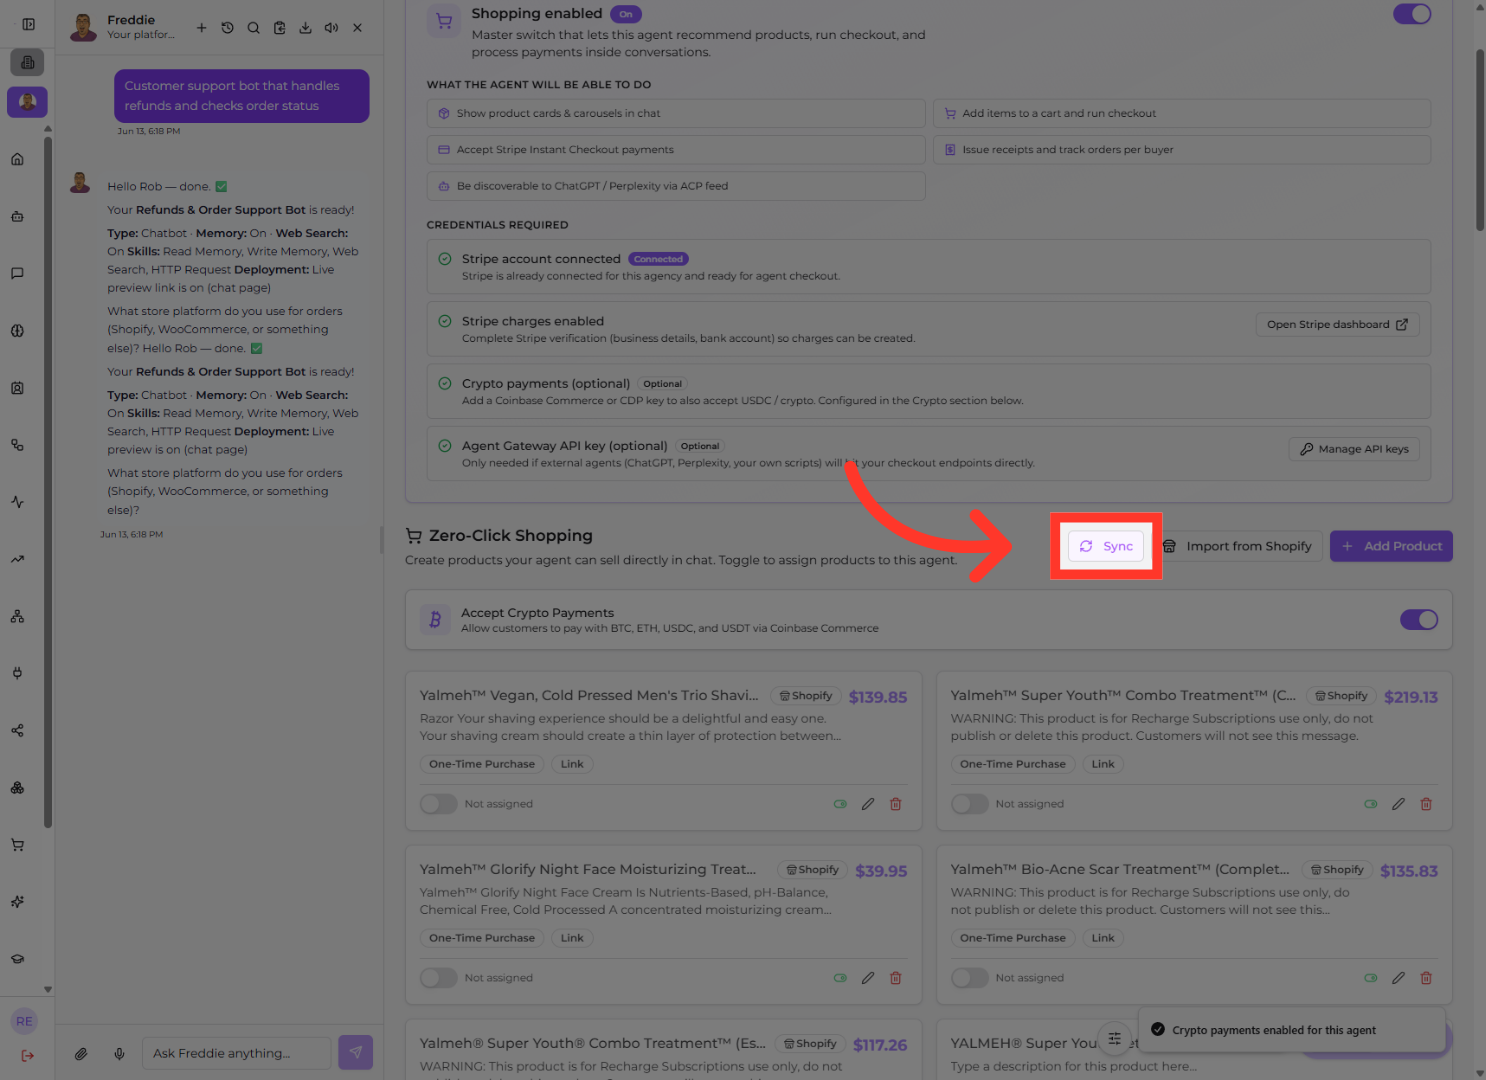Click the log out icon
This screenshot has width=1486, height=1080.
point(27,1055)
